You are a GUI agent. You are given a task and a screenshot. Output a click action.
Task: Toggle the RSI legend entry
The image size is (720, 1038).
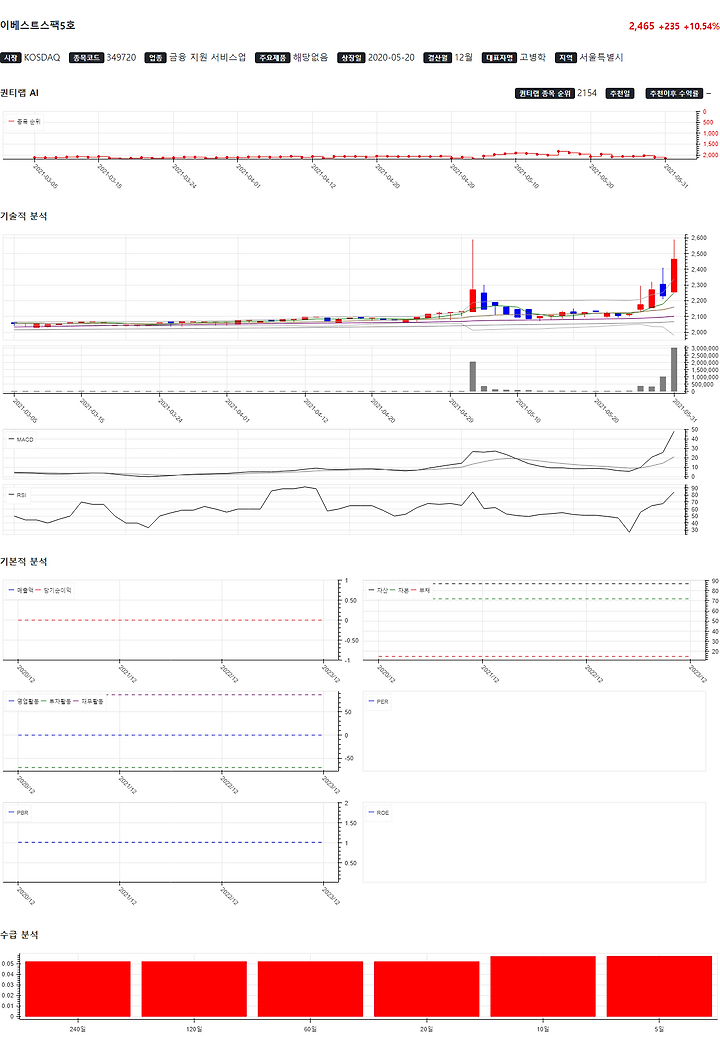pos(18,495)
